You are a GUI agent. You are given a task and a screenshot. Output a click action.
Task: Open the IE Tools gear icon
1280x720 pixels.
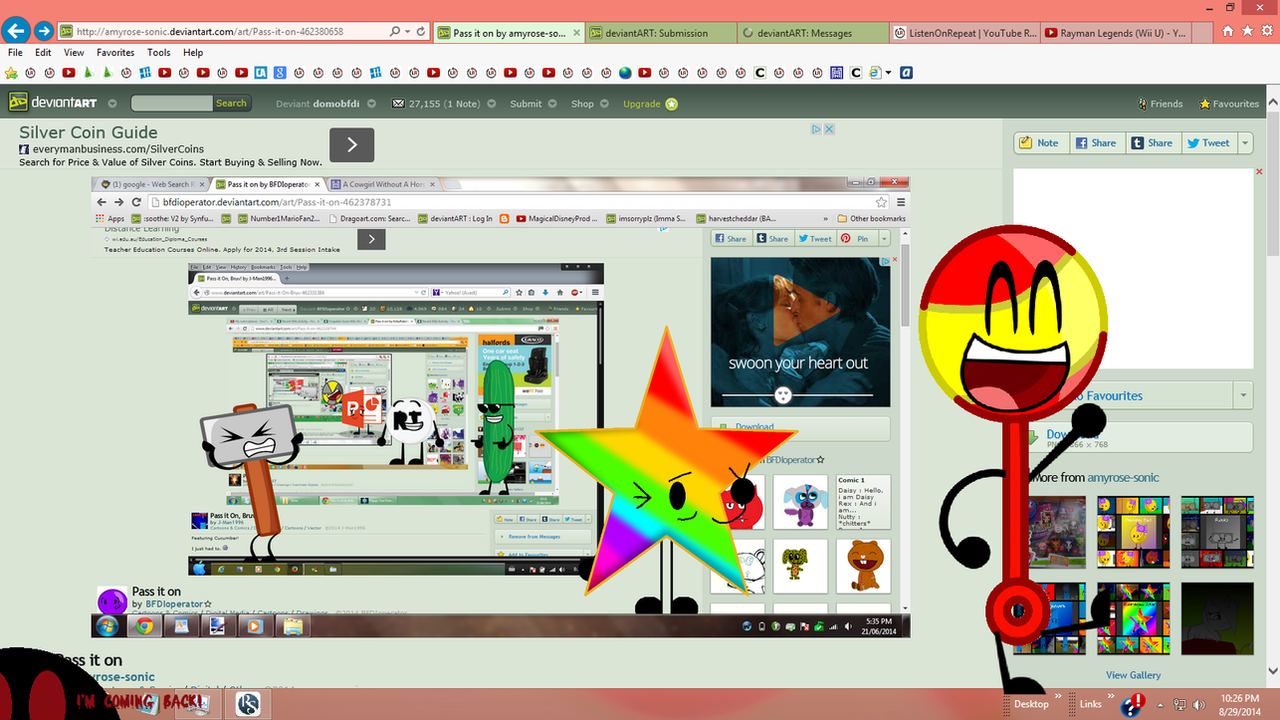pyautogui.click(x=1265, y=32)
